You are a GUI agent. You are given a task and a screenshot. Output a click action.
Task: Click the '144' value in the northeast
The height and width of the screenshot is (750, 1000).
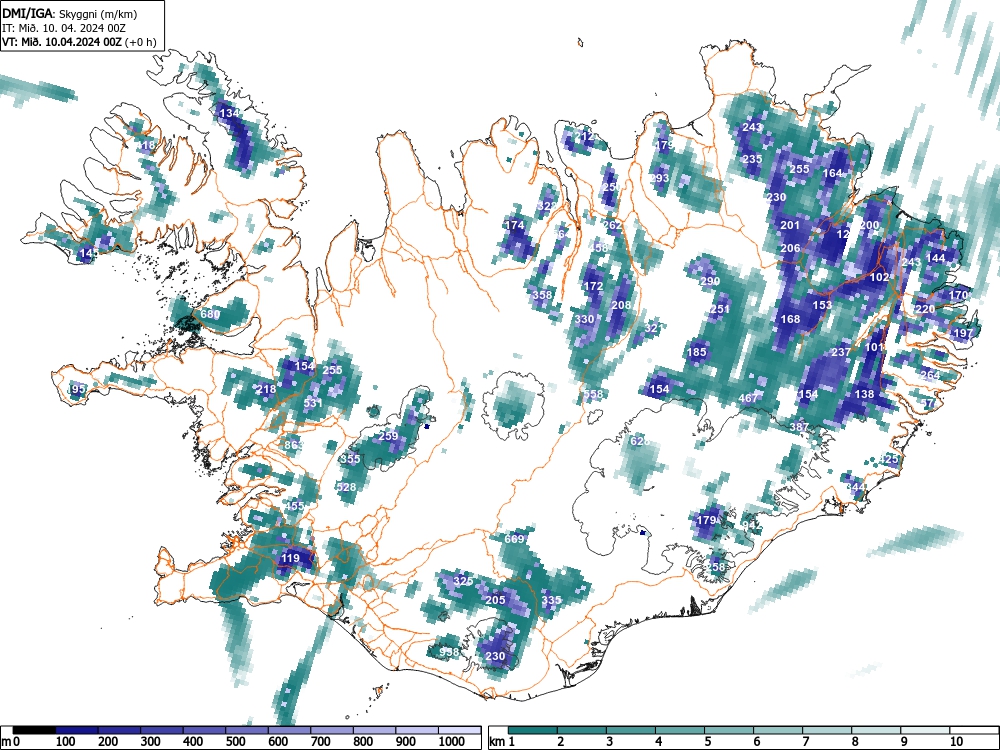click(935, 258)
